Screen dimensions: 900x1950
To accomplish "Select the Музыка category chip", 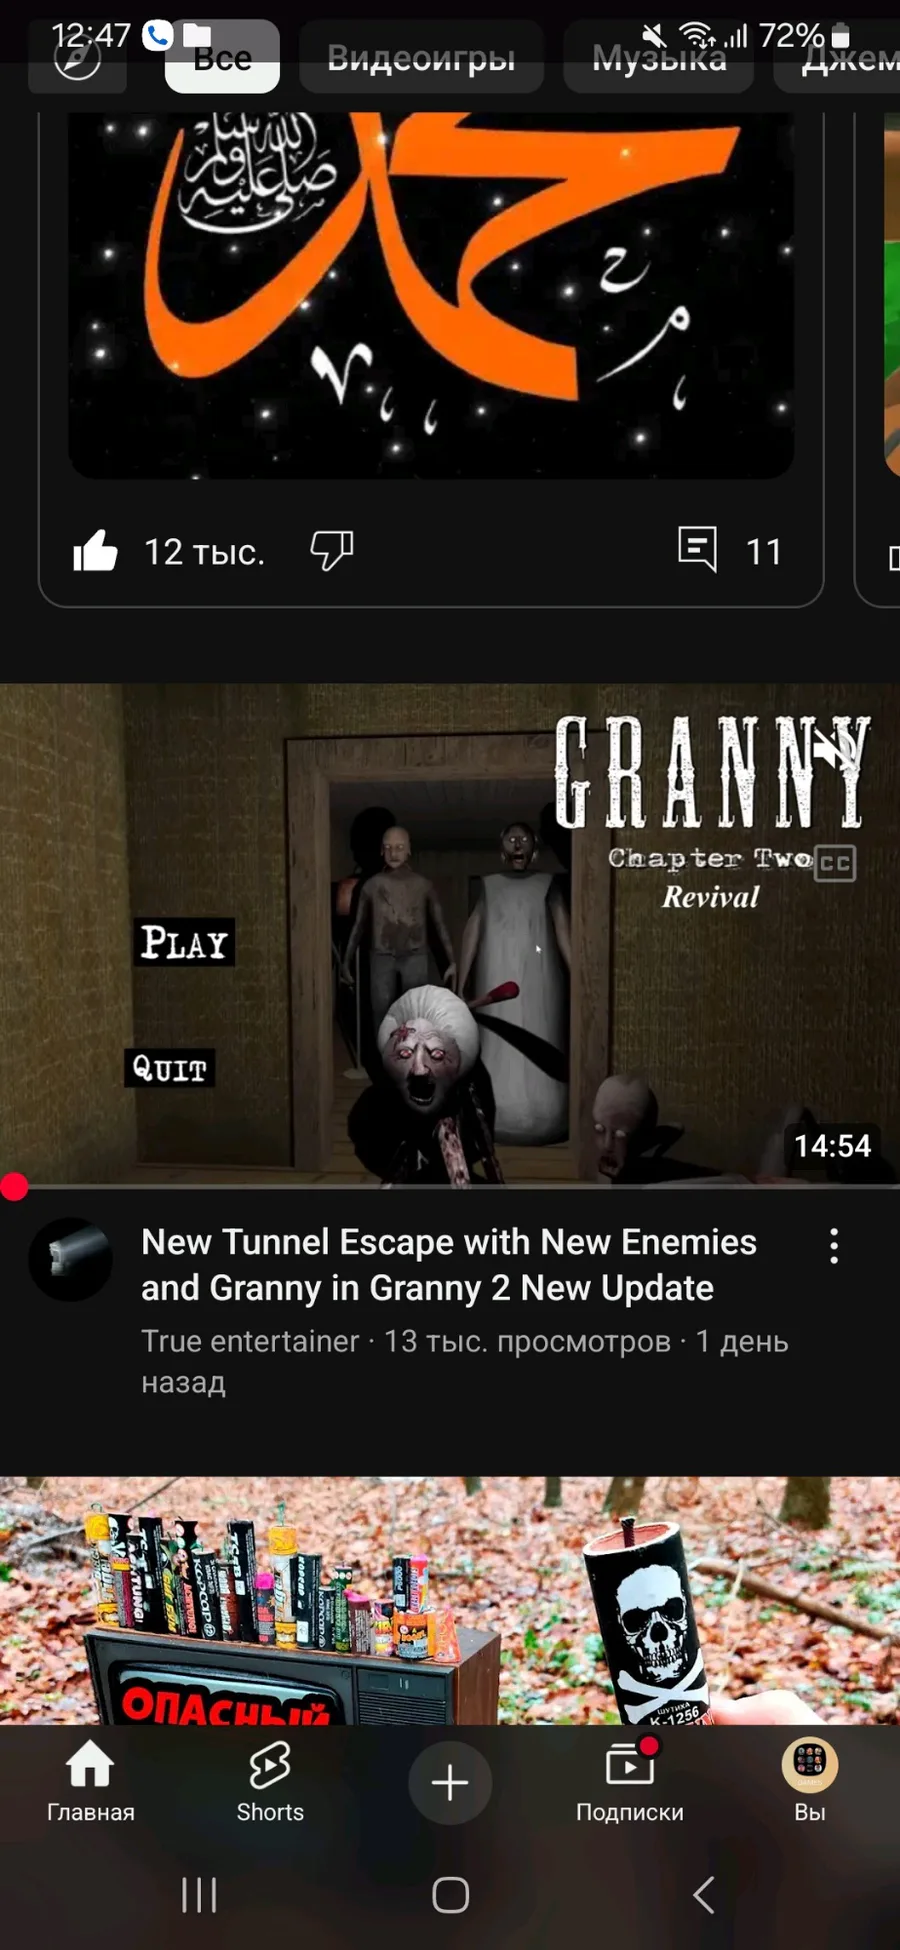I will (x=659, y=59).
